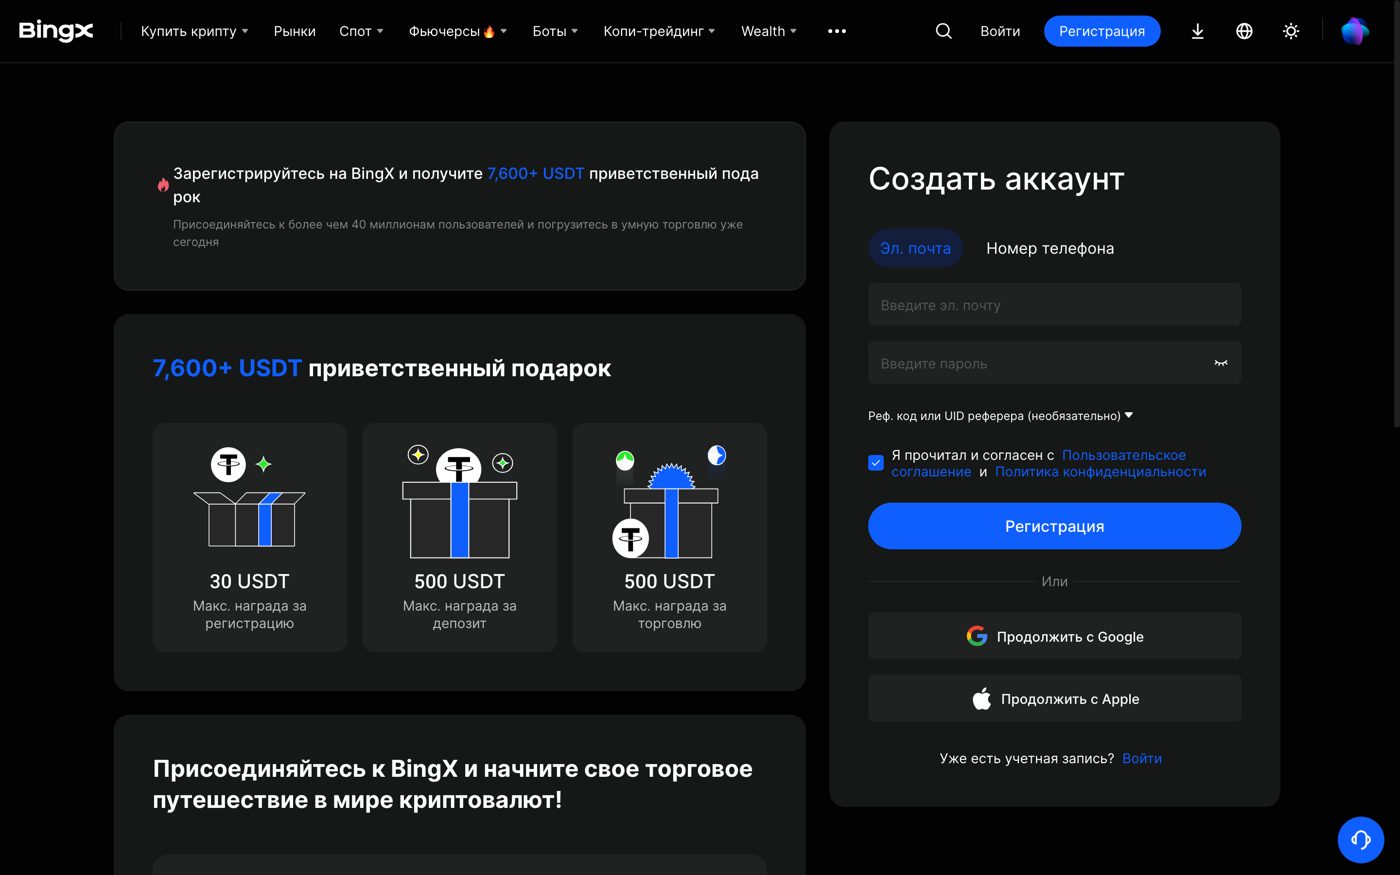The height and width of the screenshot is (875, 1400).
Task: Click Войти link below the form
Action: [x=1142, y=758]
